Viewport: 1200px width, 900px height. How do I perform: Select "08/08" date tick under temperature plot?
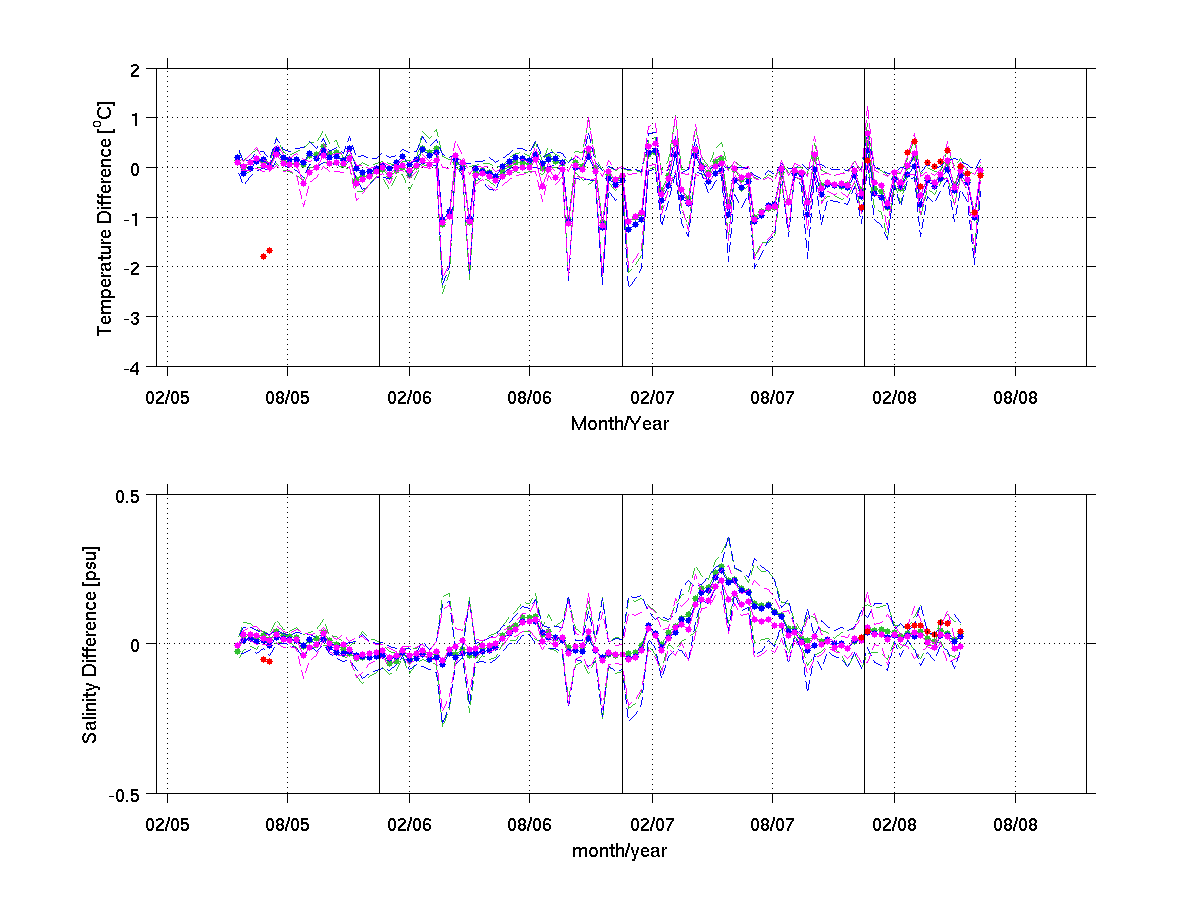[x=1015, y=397]
